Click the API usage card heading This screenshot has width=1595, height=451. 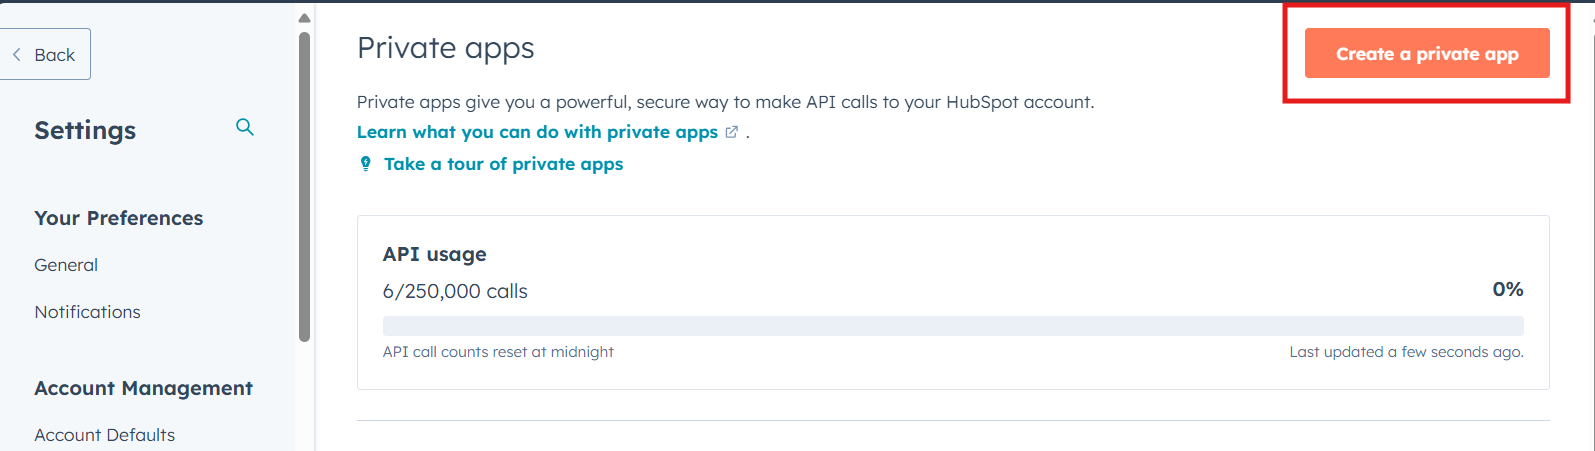pos(434,254)
